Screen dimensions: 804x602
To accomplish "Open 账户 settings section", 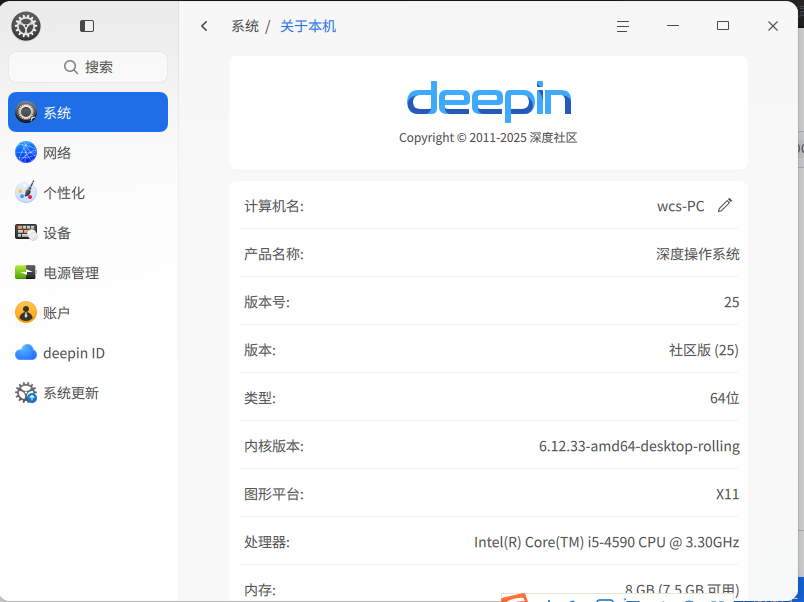I will pyautogui.click(x=88, y=312).
